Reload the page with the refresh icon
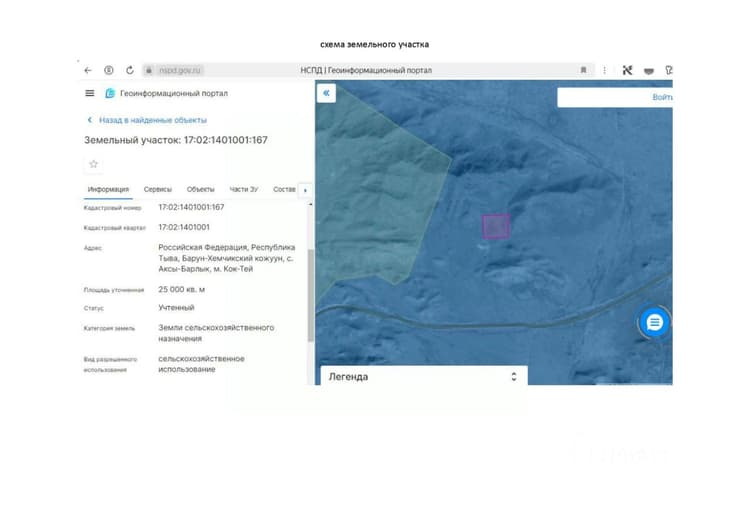This screenshot has width=750, height=530. point(130,70)
